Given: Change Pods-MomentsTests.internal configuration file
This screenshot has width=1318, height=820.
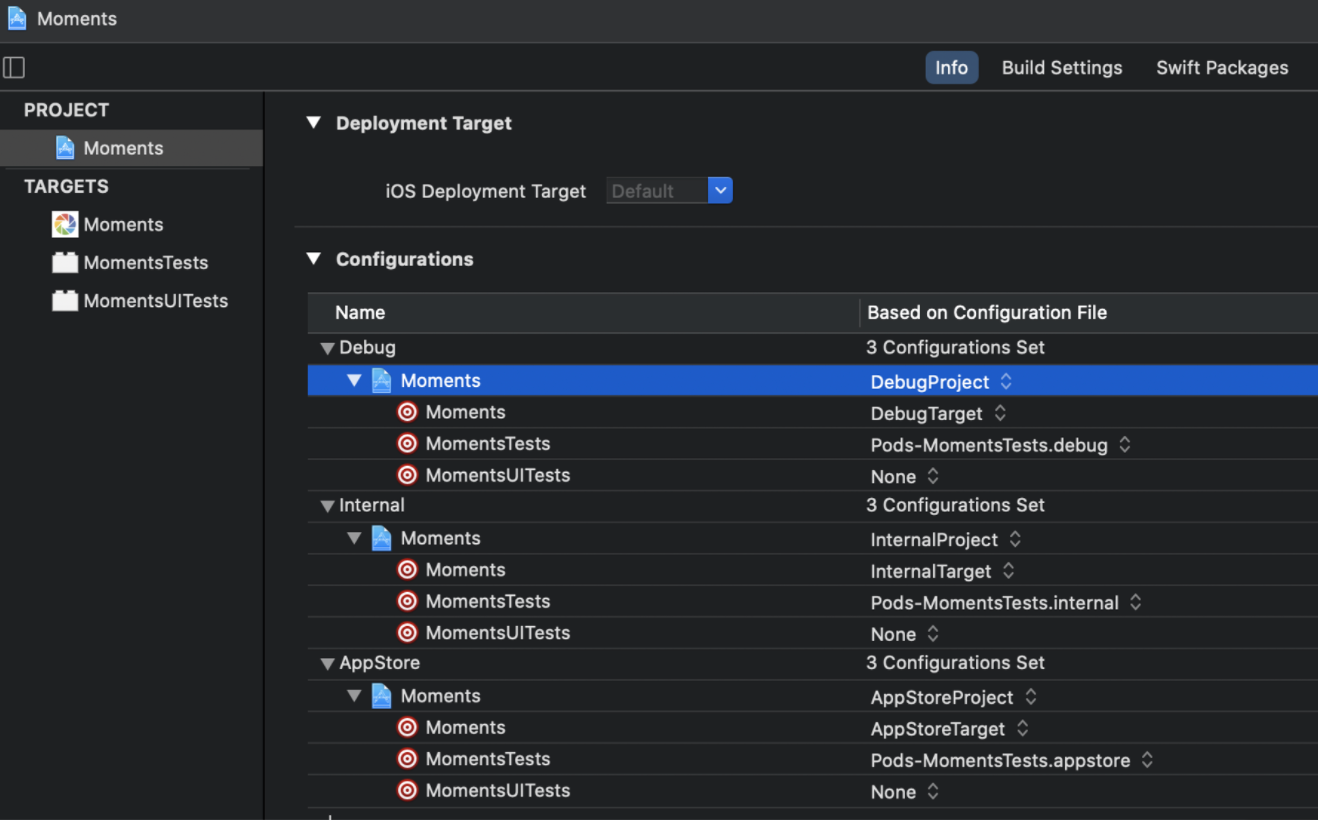Looking at the screenshot, I should click(x=1135, y=603).
